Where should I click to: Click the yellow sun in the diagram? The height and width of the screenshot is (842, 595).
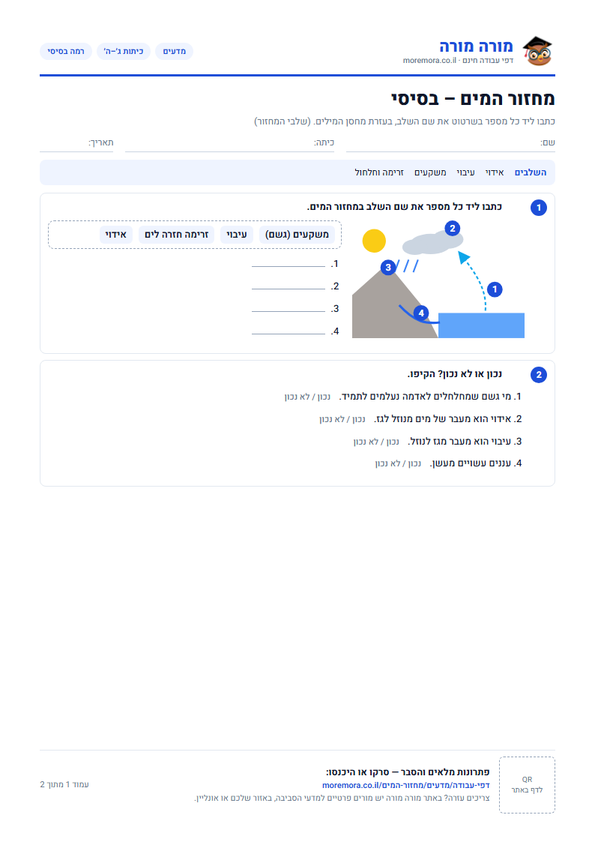tap(374, 241)
